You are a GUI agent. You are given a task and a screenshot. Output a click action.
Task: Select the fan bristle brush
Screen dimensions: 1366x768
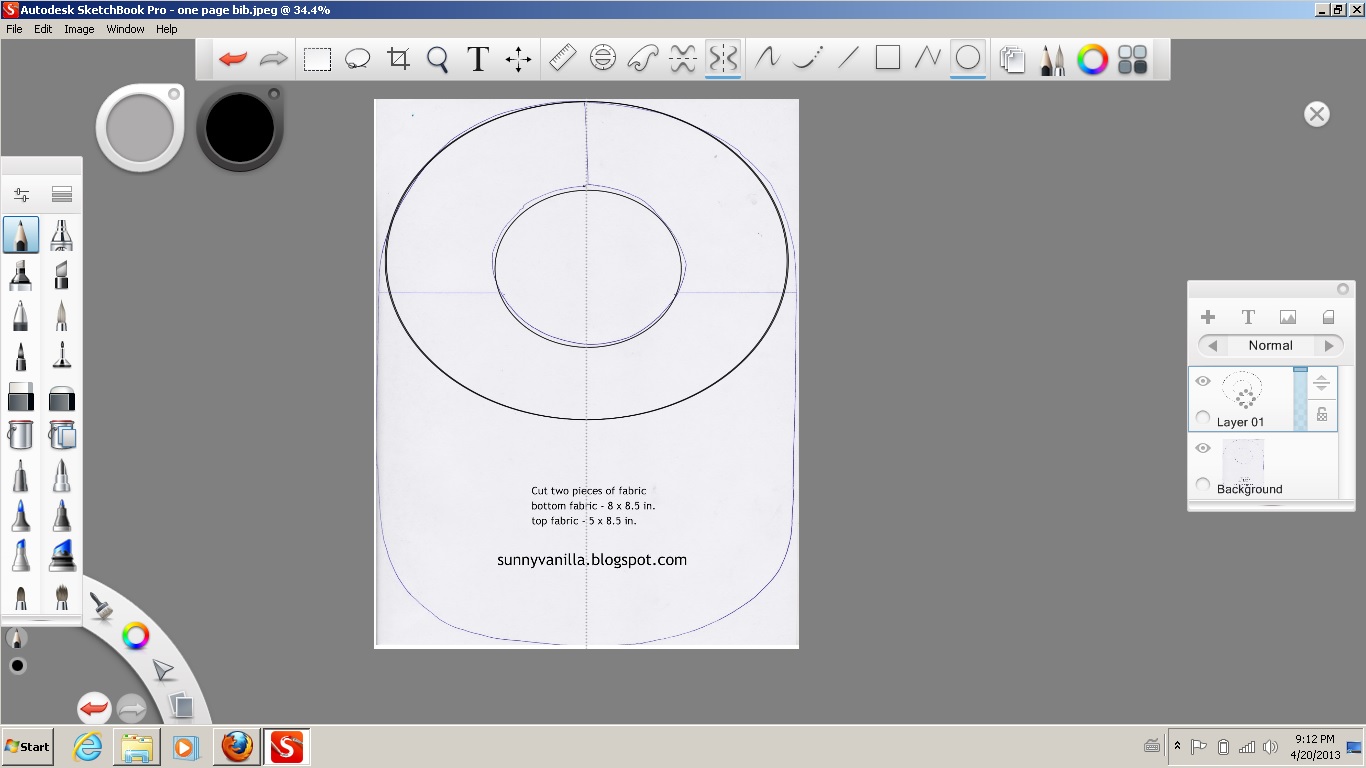coord(62,597)
